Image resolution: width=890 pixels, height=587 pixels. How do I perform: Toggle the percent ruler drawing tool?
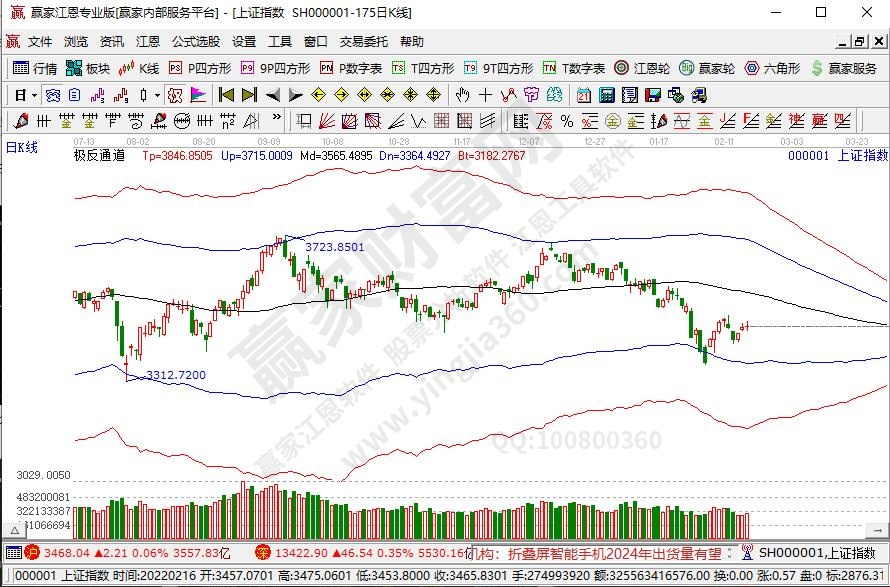(567, 121)
